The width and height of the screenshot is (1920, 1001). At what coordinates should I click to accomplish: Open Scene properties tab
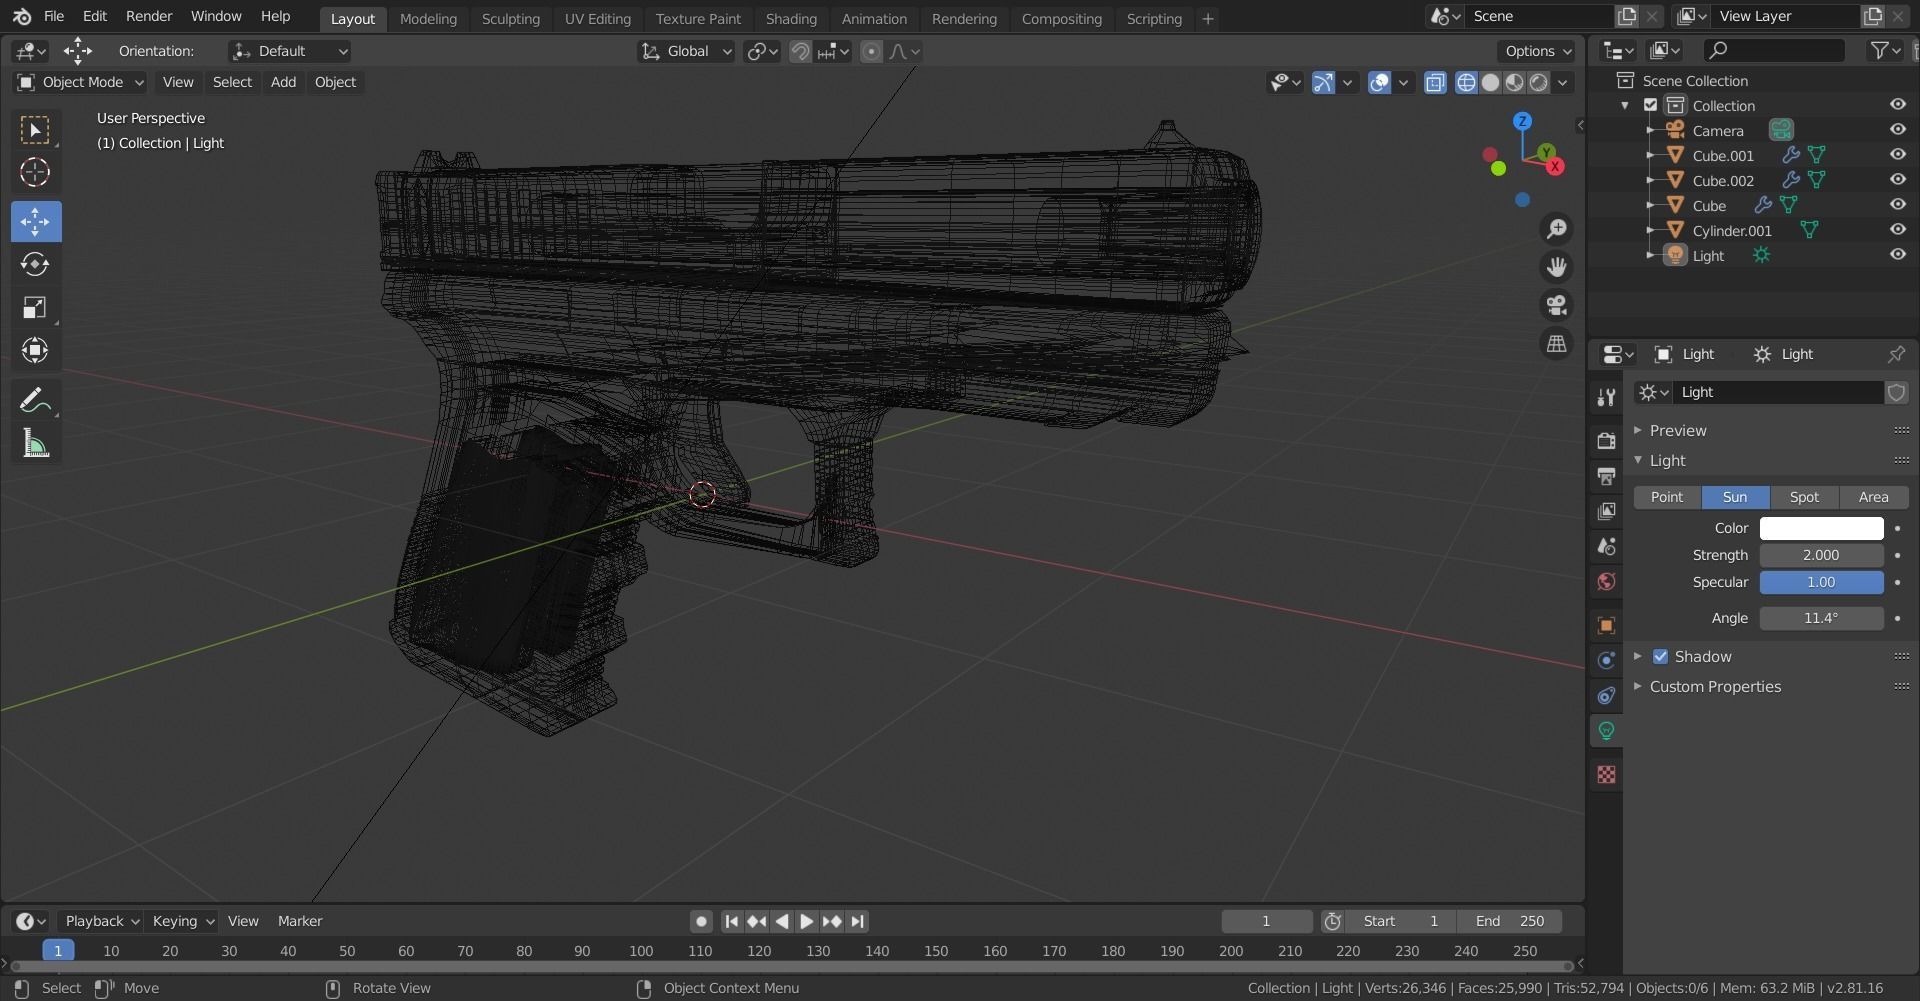[1606, 546]
